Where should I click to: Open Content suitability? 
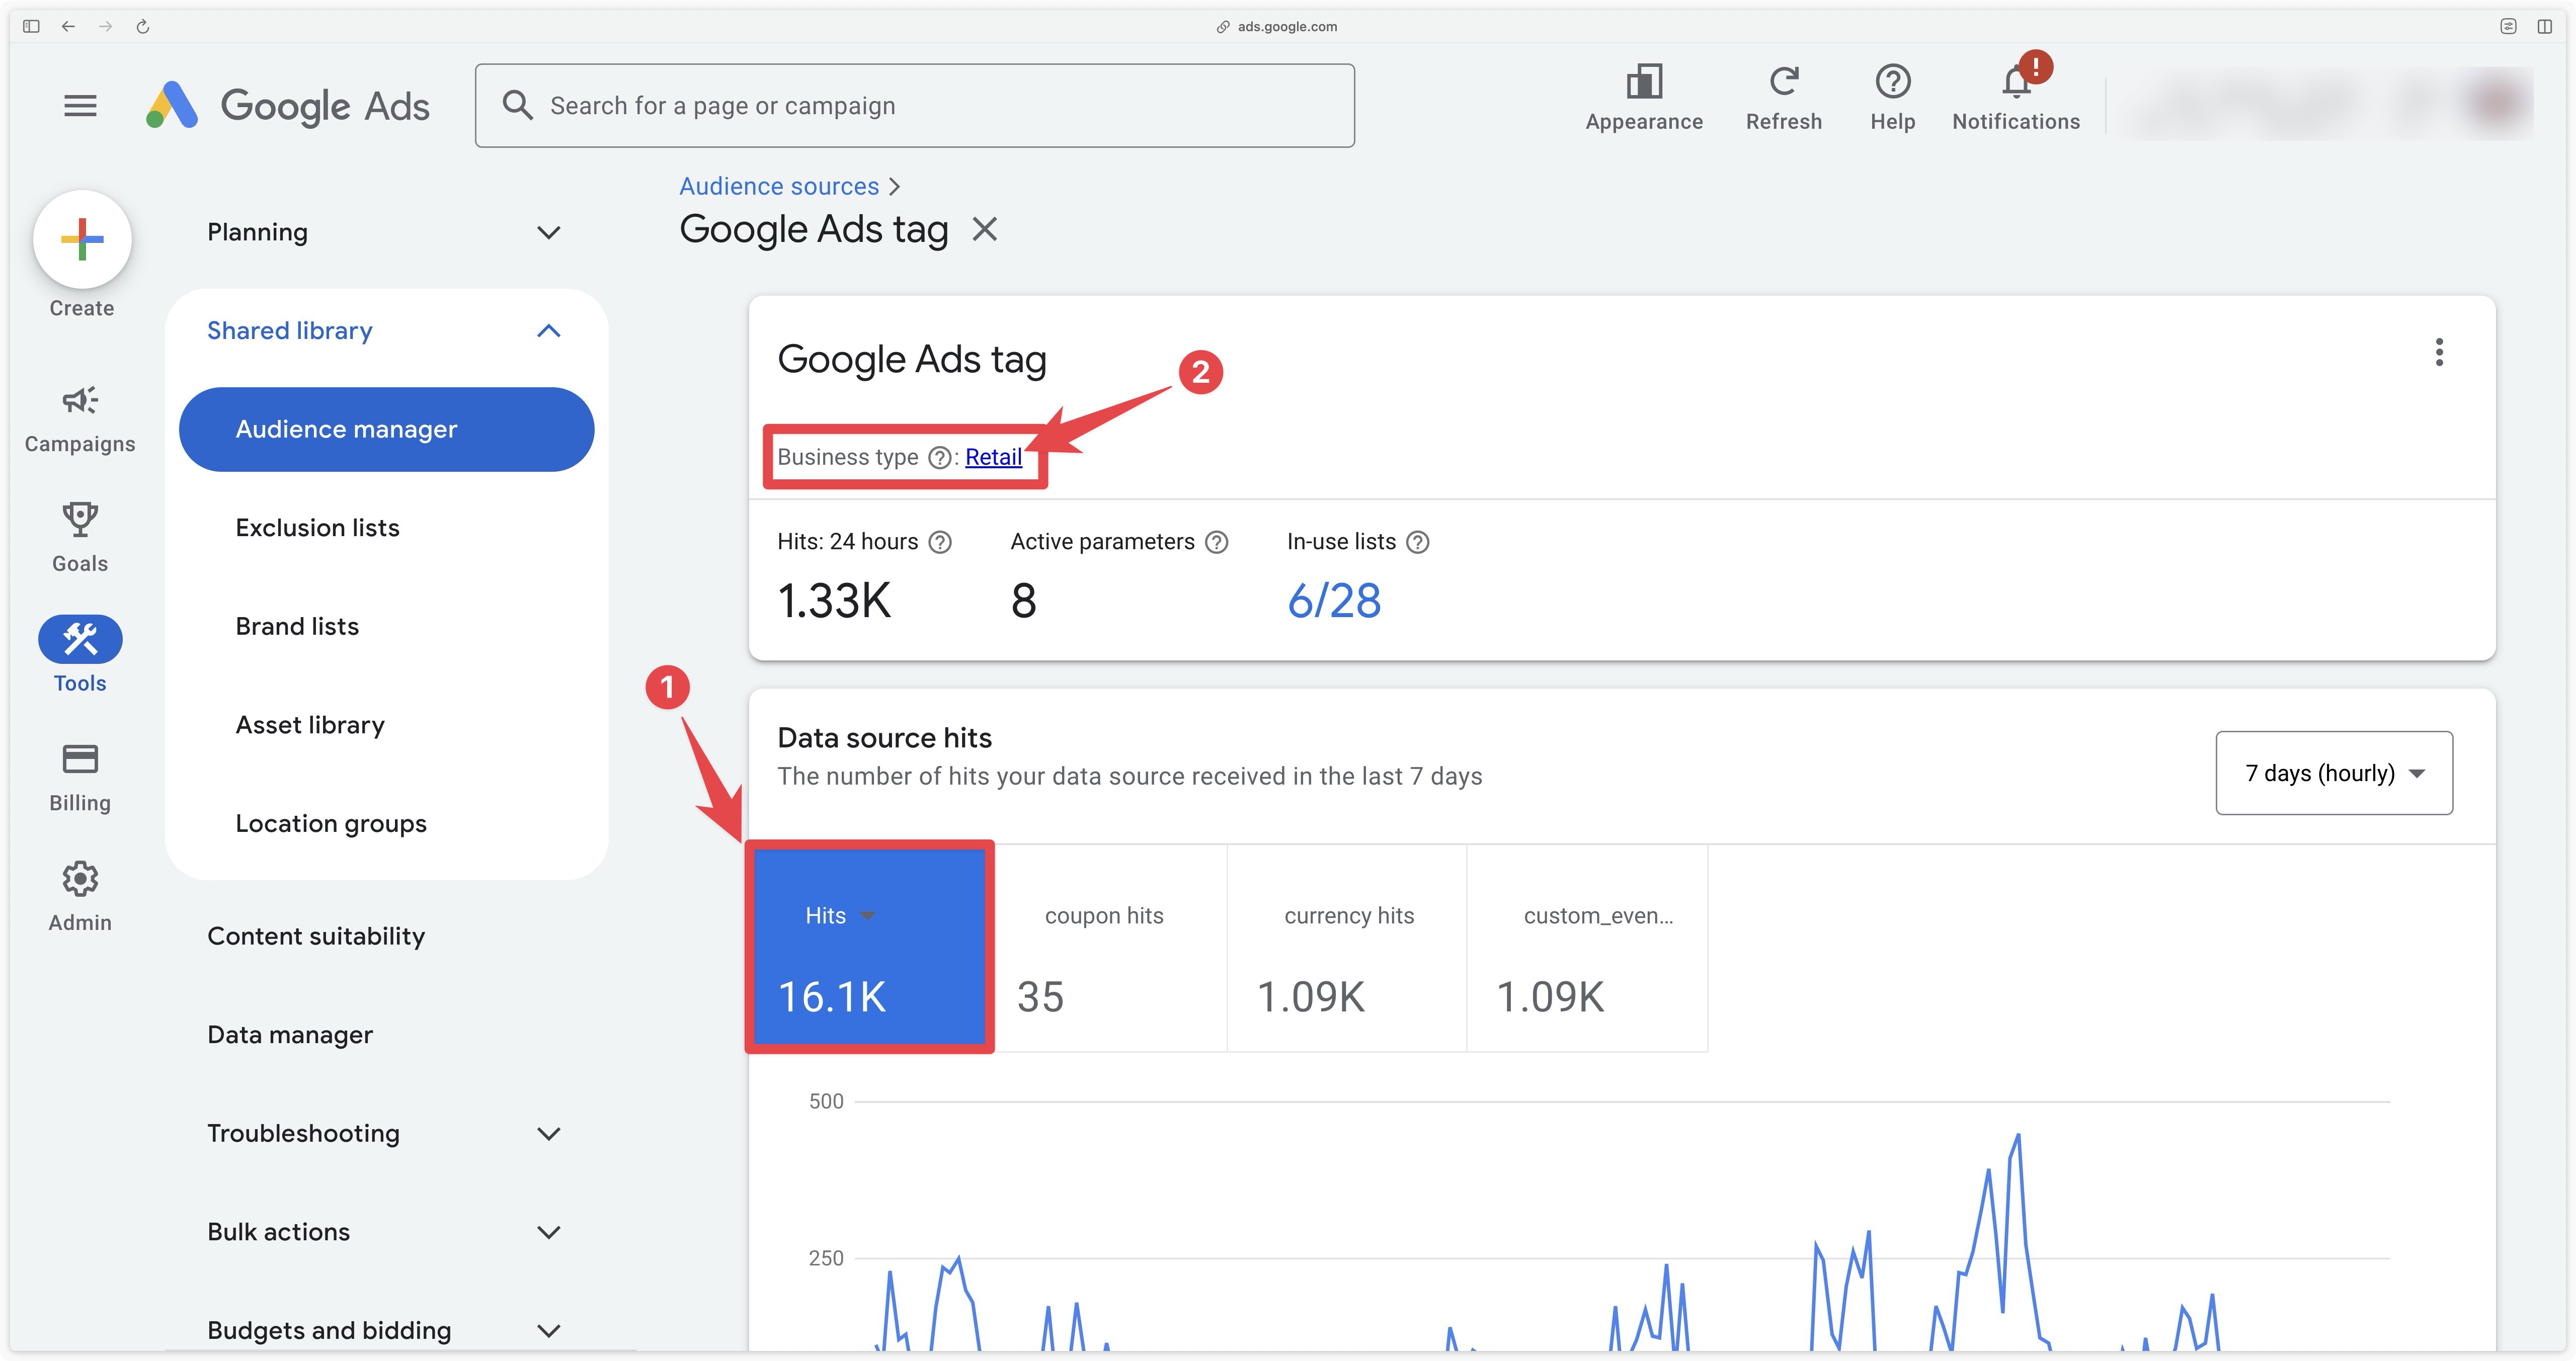316,936
